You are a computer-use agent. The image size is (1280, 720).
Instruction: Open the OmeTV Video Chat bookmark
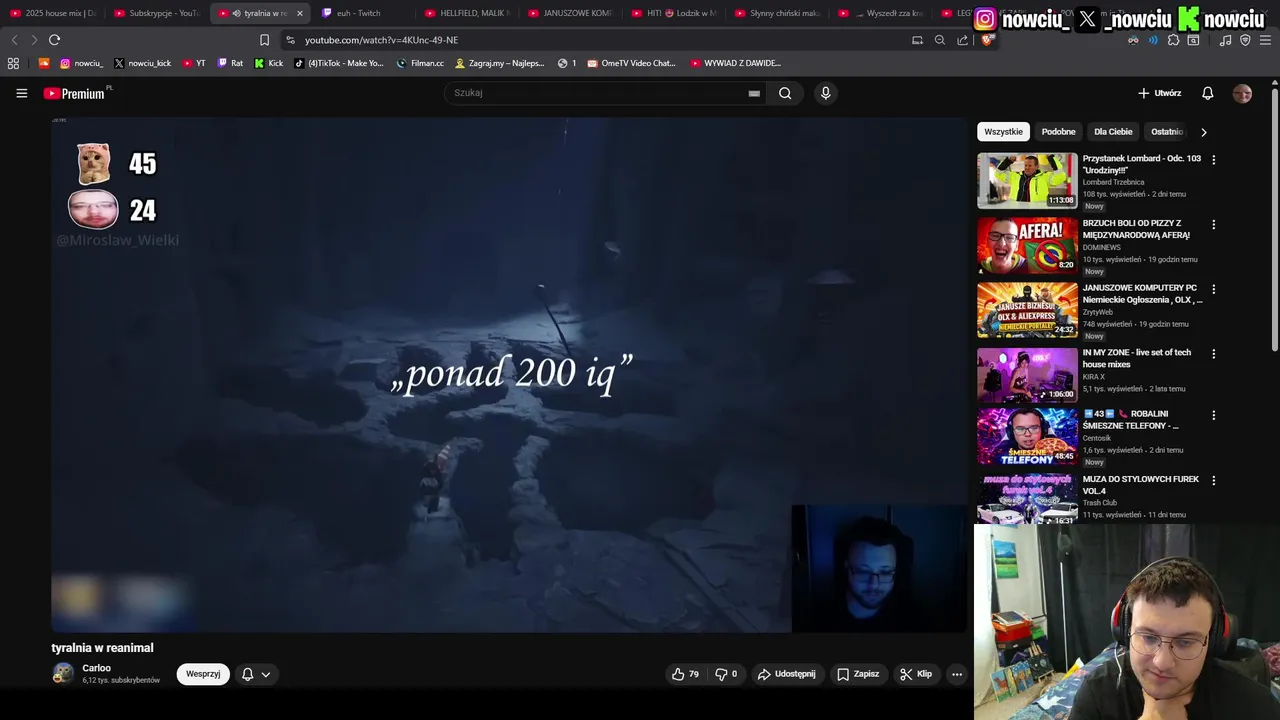[x=631, y=63]
